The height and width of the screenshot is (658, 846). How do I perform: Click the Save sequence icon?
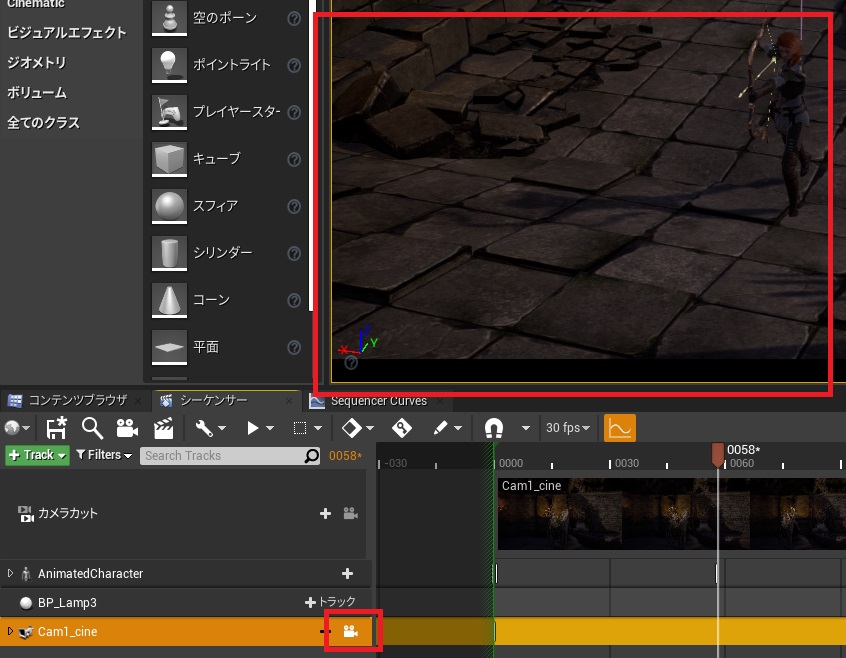[x=56, y=428]
